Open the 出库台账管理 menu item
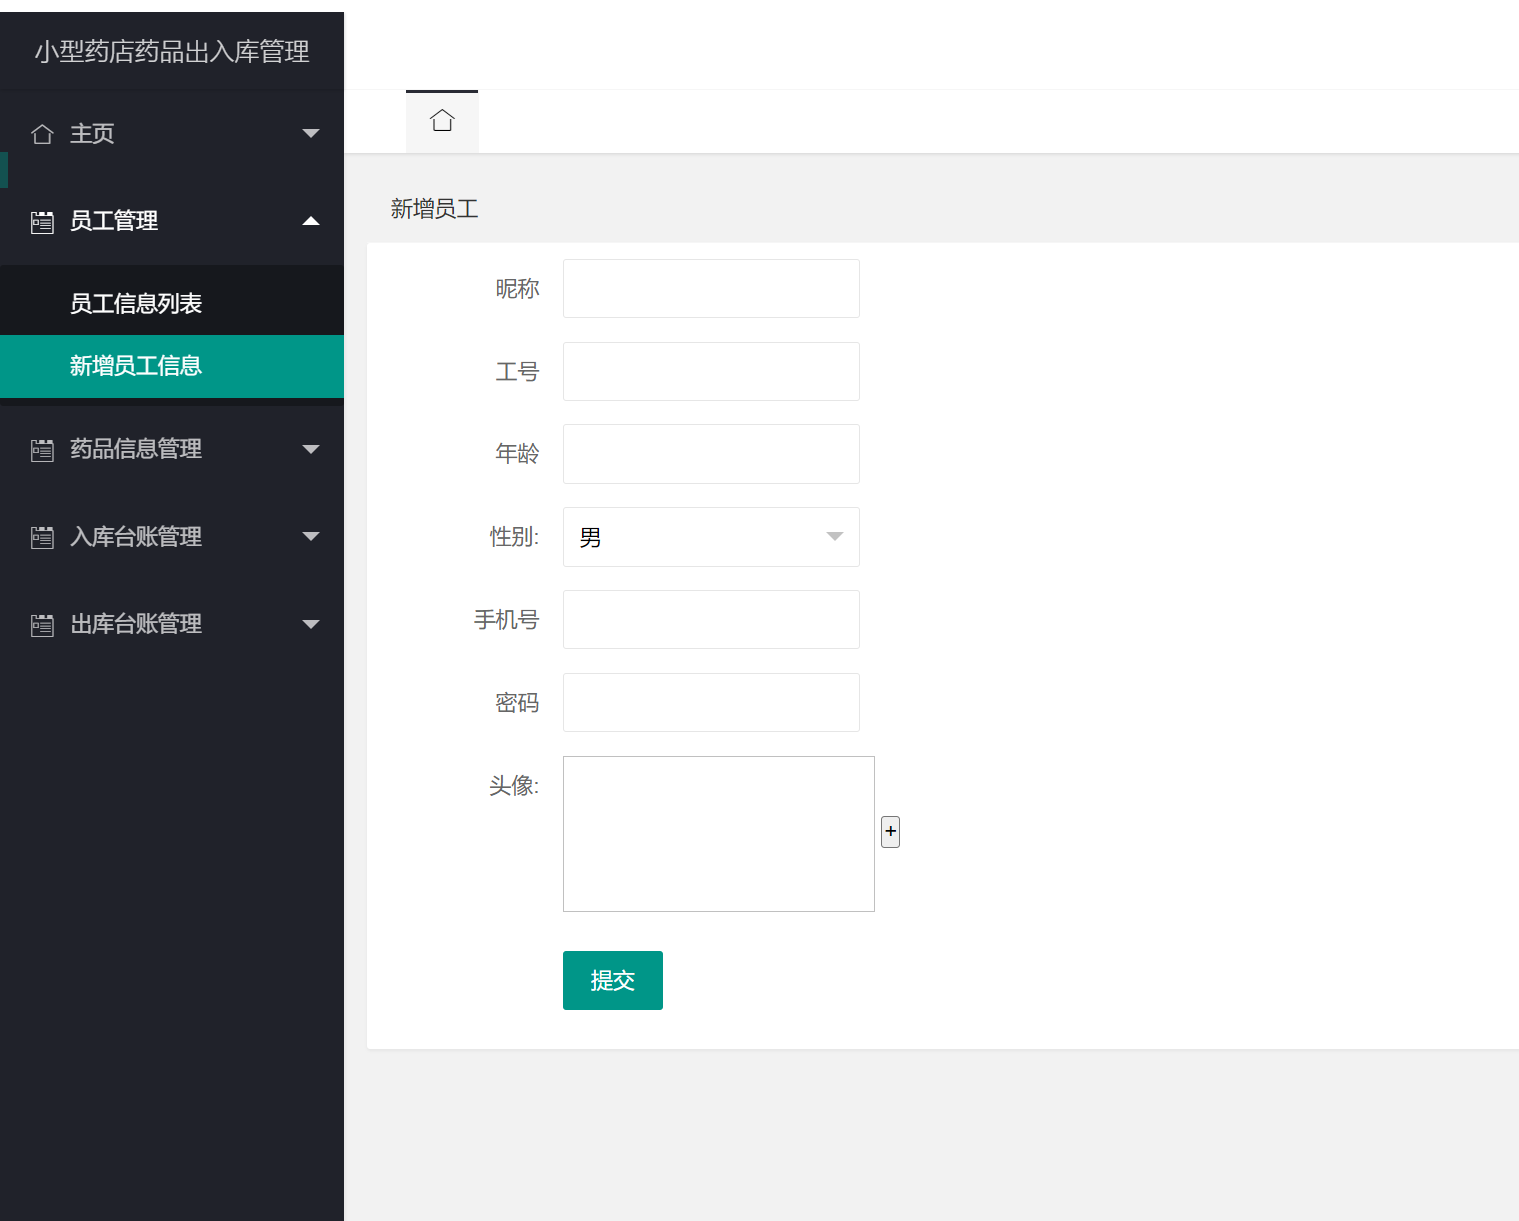The width and height of the screenshot is (1519, 1221). [172, 624]
